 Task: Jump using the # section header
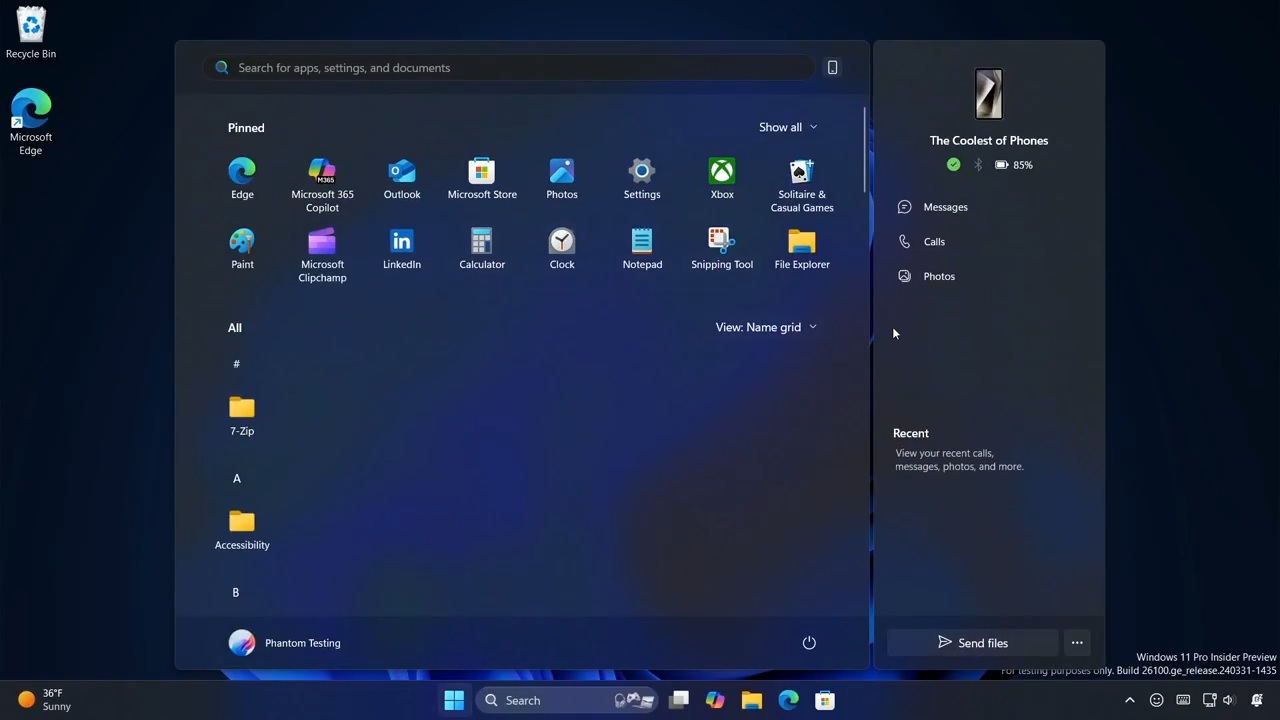[237, 364]
